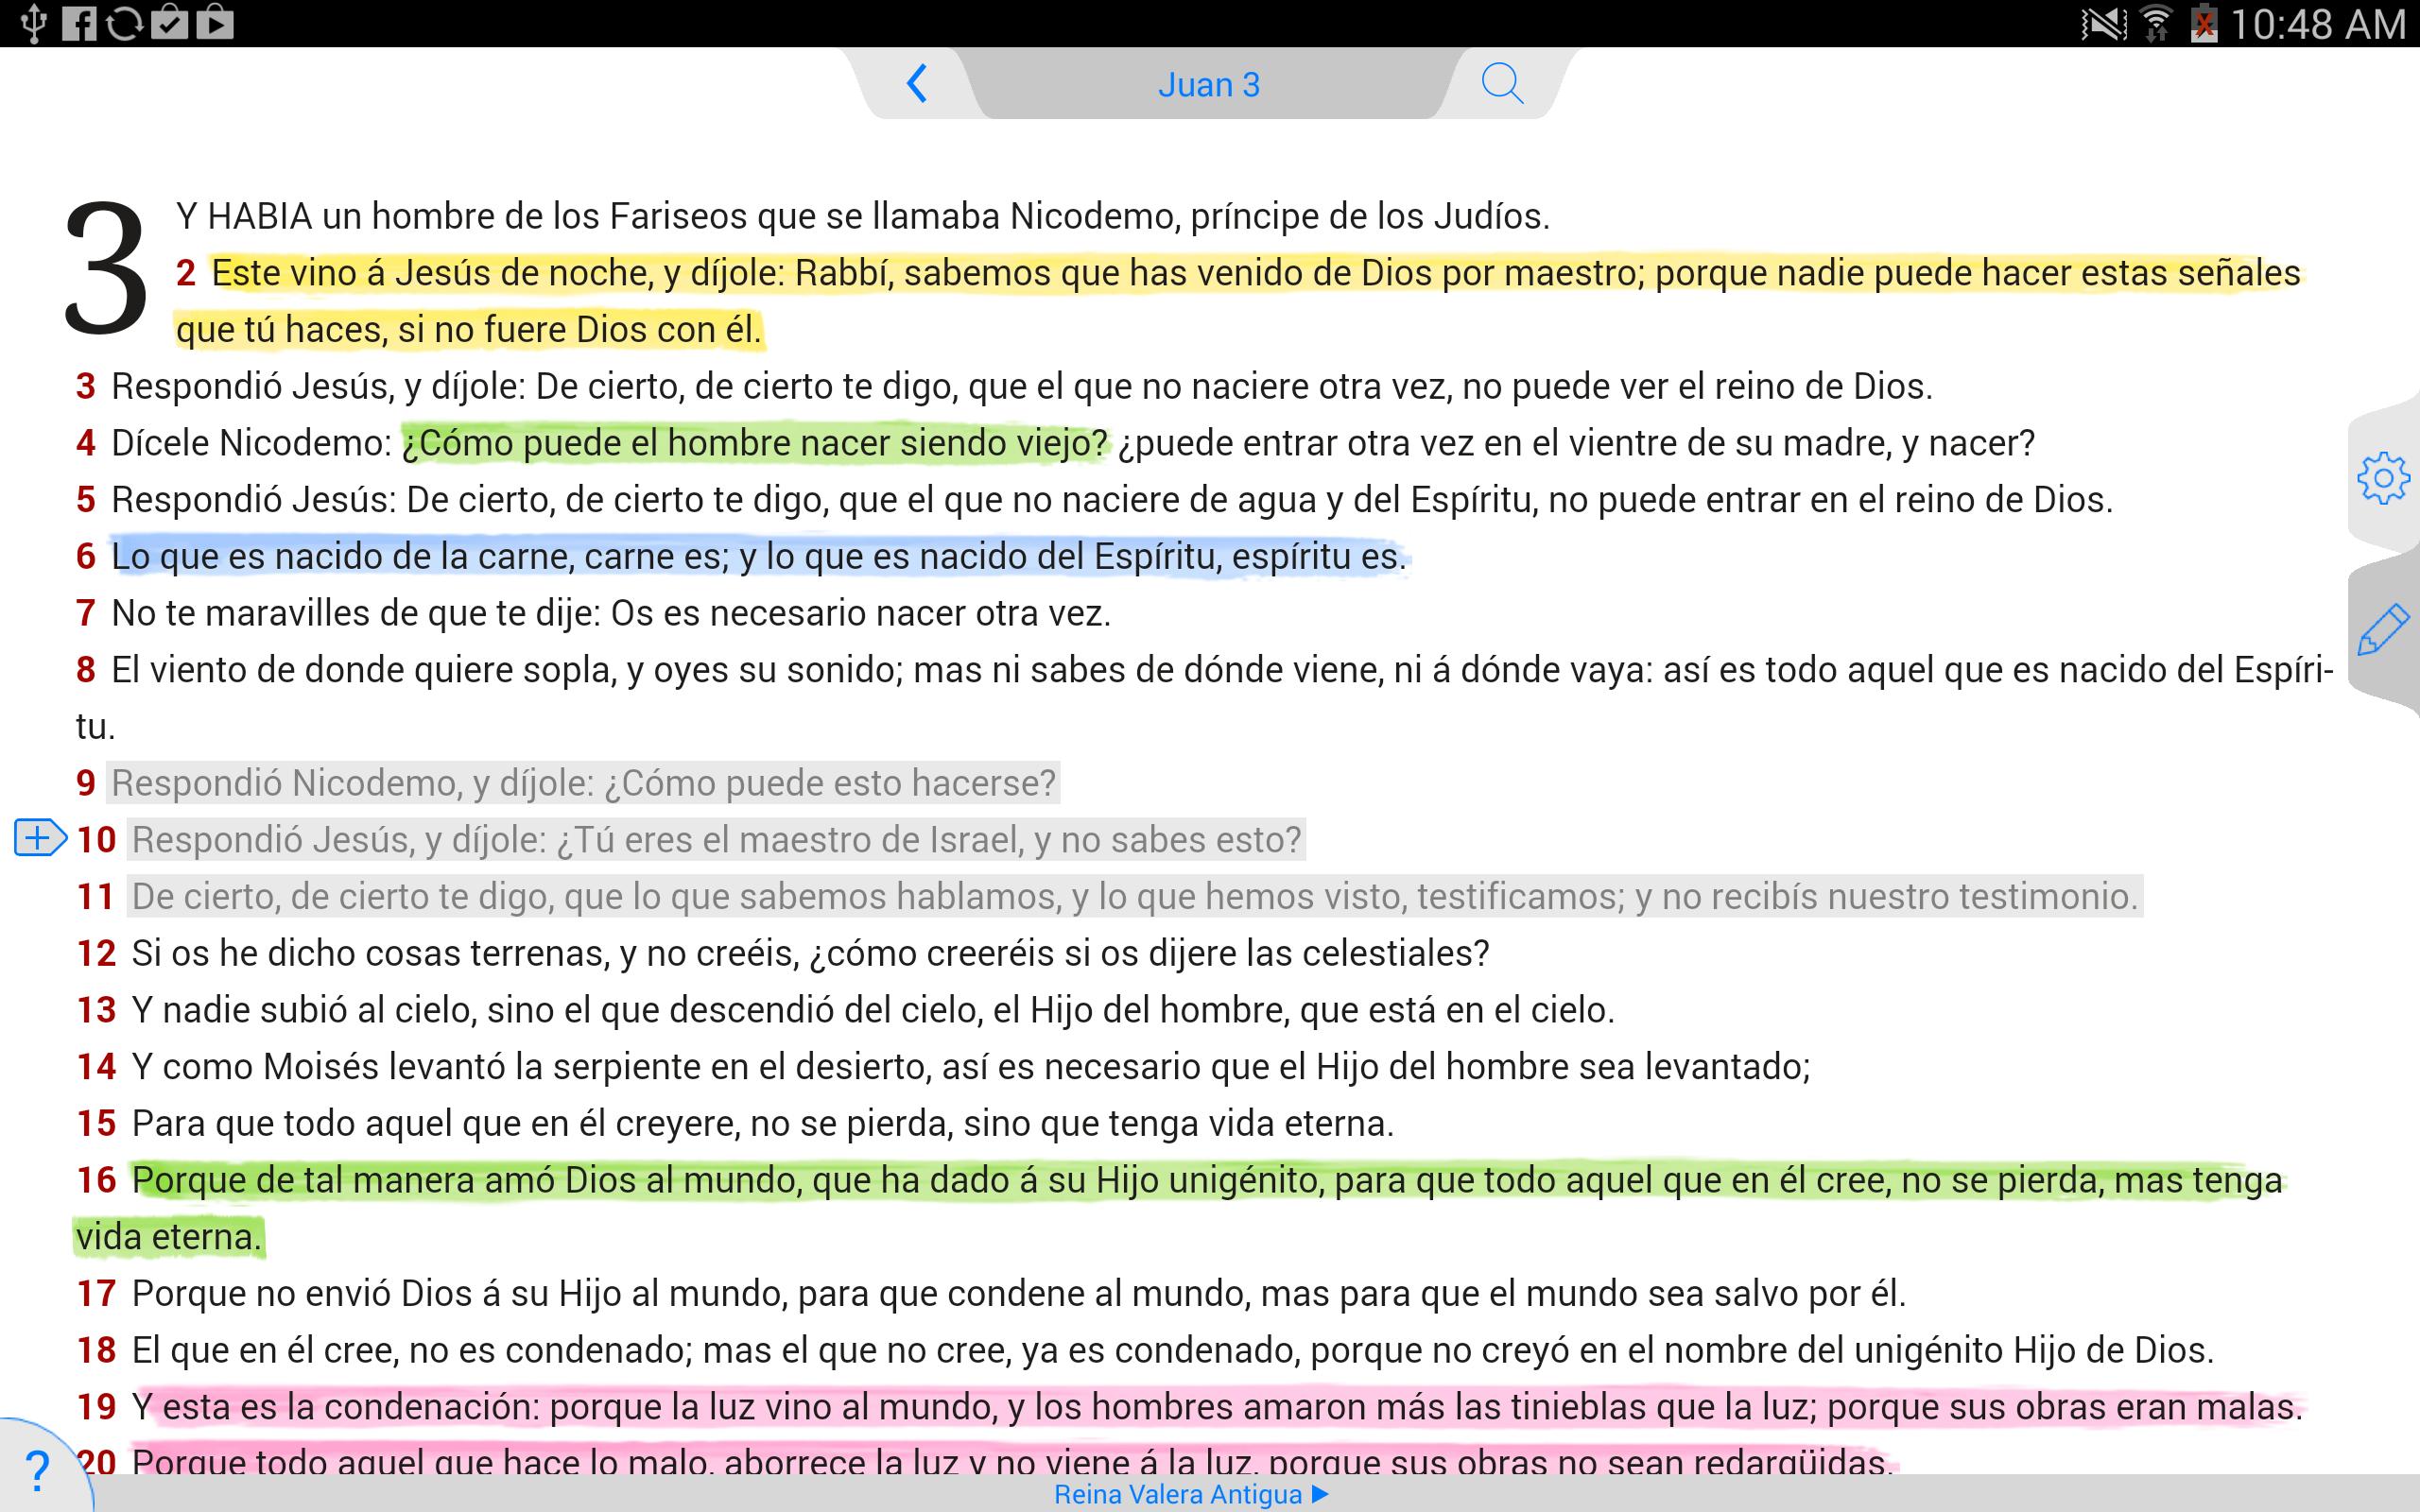The height and width of the screenshot is (1512, 2420).
Task: Open the Juan 3 chapter selector tab
Action: (x=1208, y=85)
